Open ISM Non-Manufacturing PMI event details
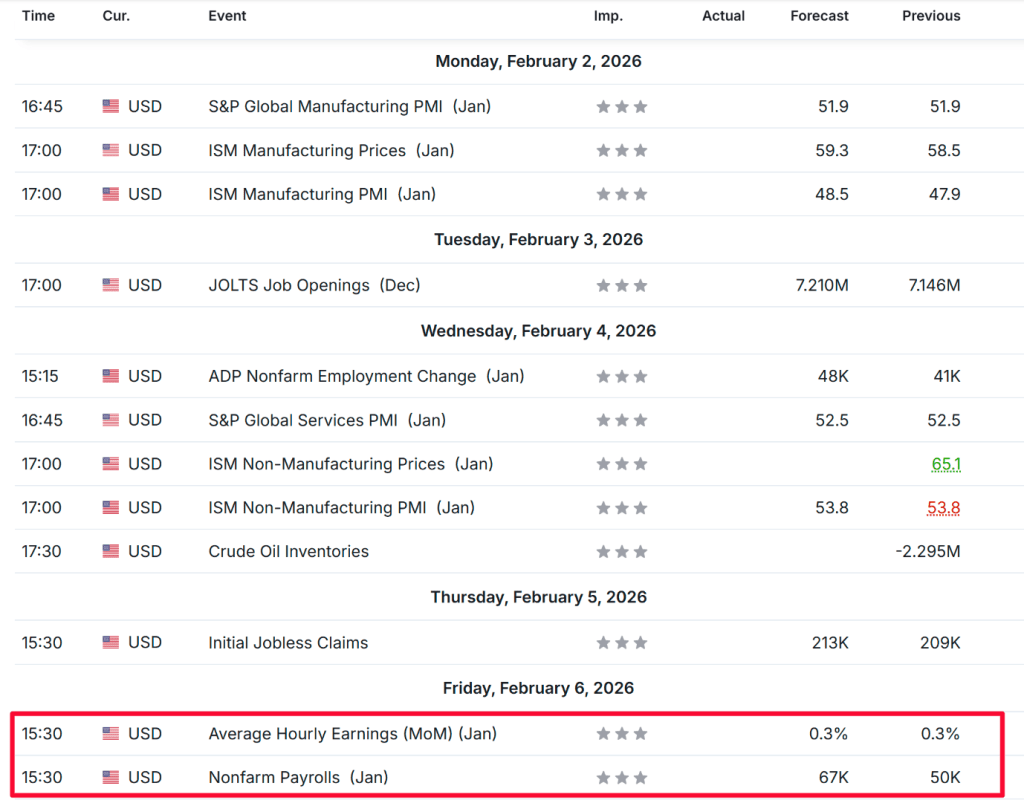This screenshot has width=1024, height=800. tap(341, 508)
